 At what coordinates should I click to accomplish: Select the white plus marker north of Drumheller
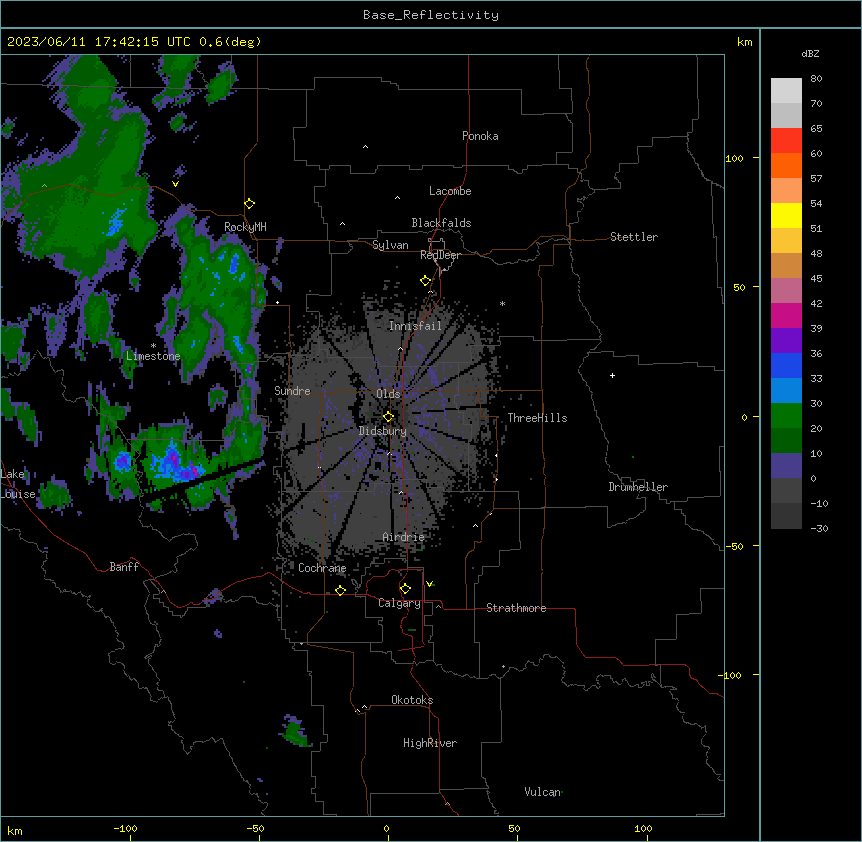tap(612, 375)
